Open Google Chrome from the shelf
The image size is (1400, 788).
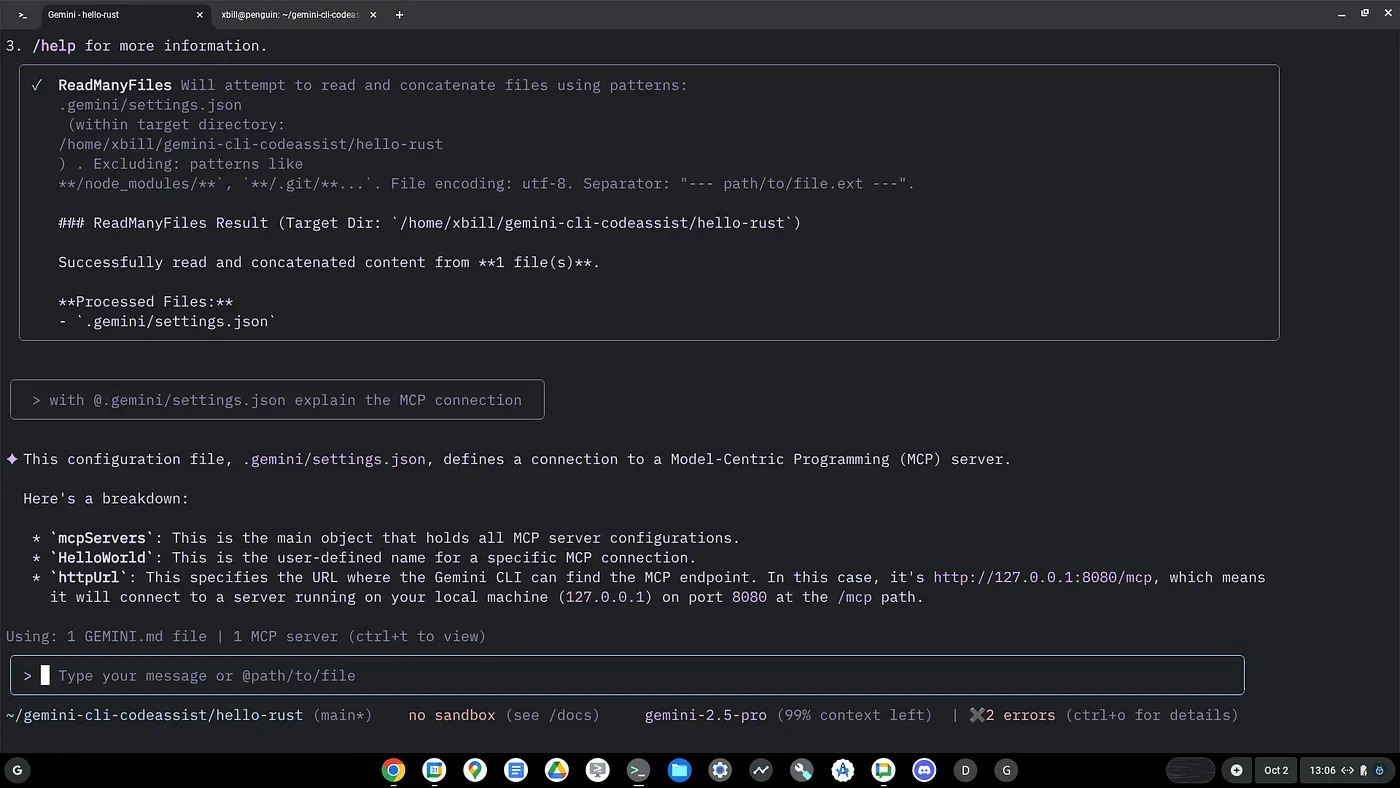click(x=393, y=770)
